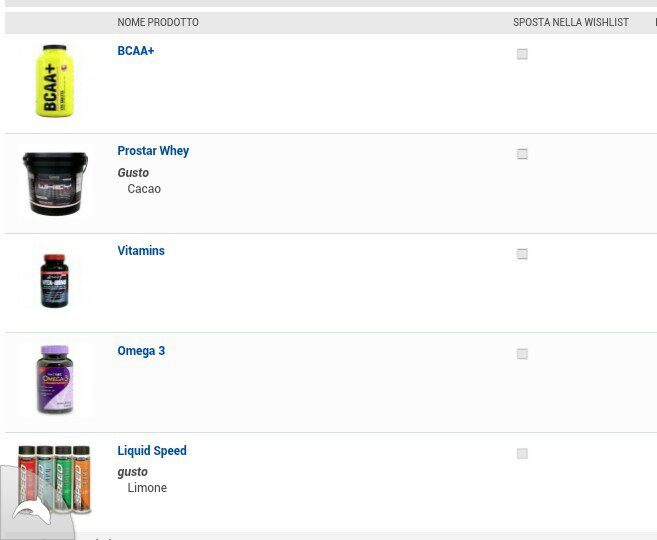657x540 pixels.
Task: Click the Nome Prodotto column header
Action: coord(158,22)
